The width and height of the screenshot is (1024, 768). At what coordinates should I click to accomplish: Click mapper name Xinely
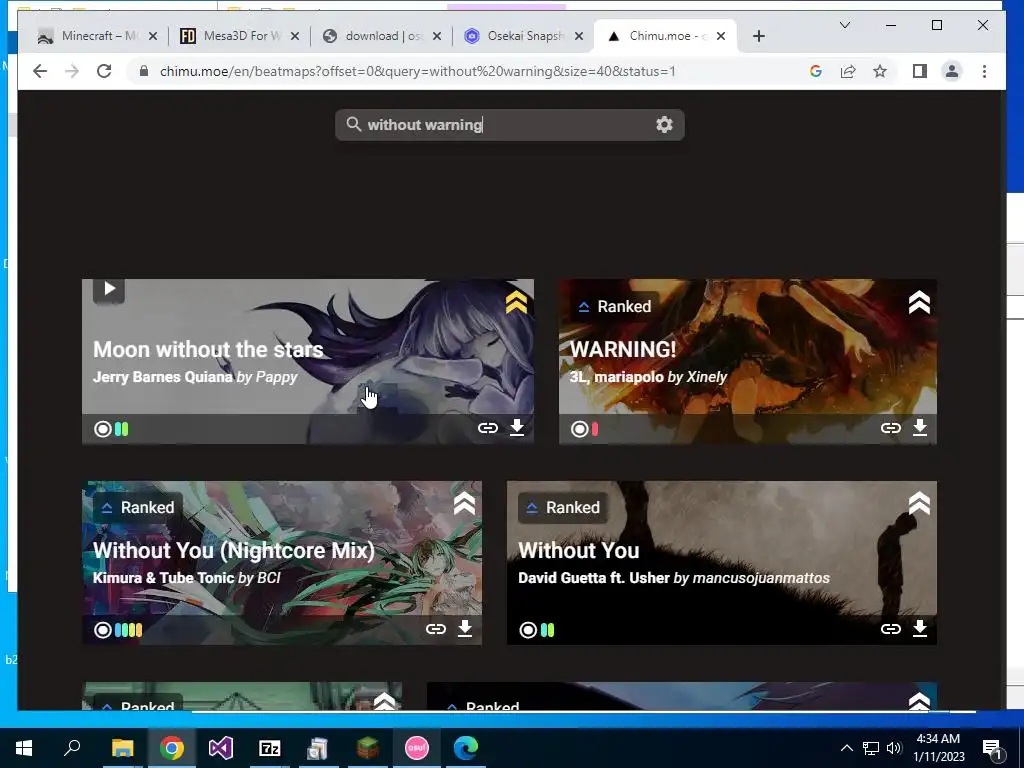pyautogui.click(x=706, y=377)
